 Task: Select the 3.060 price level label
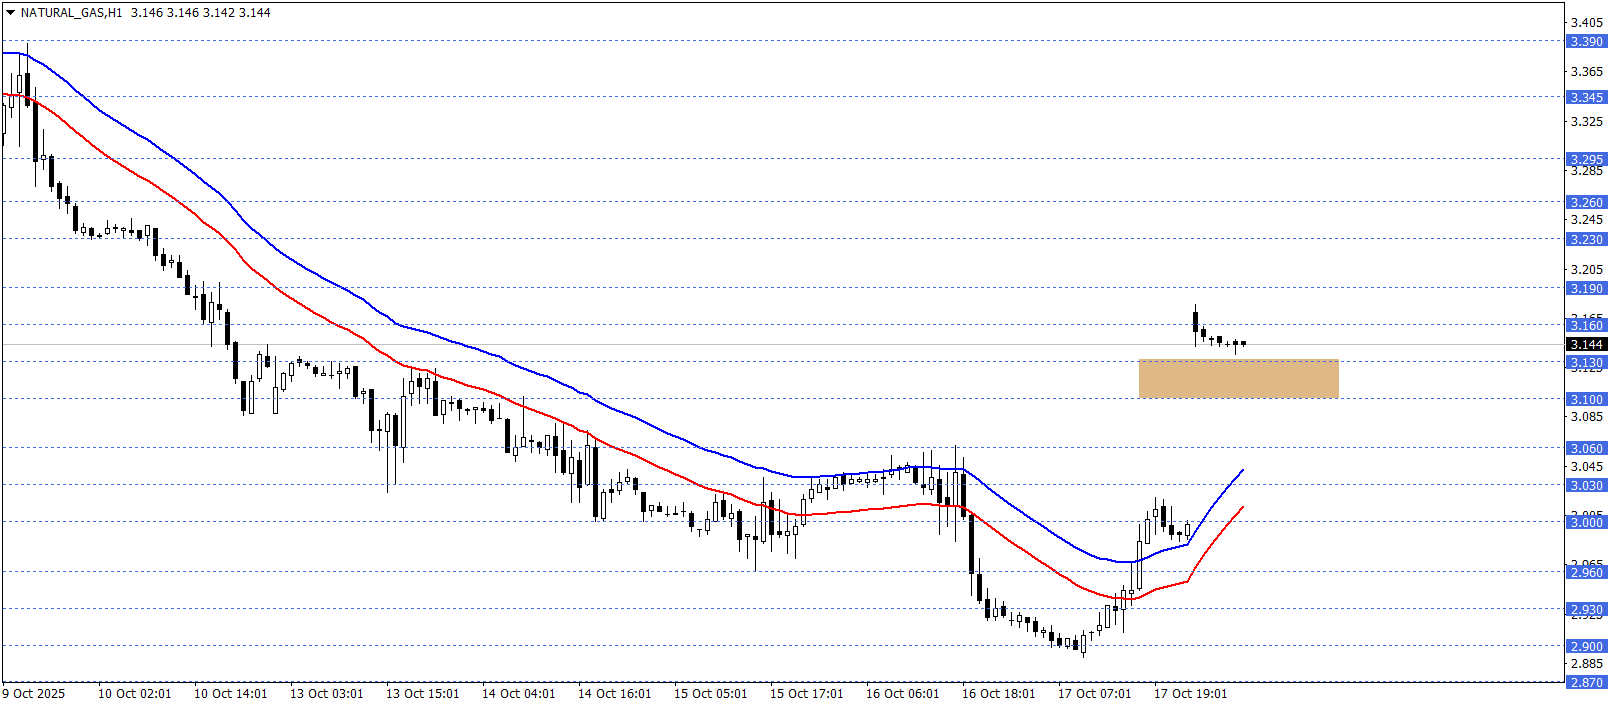click(1586, 449)
